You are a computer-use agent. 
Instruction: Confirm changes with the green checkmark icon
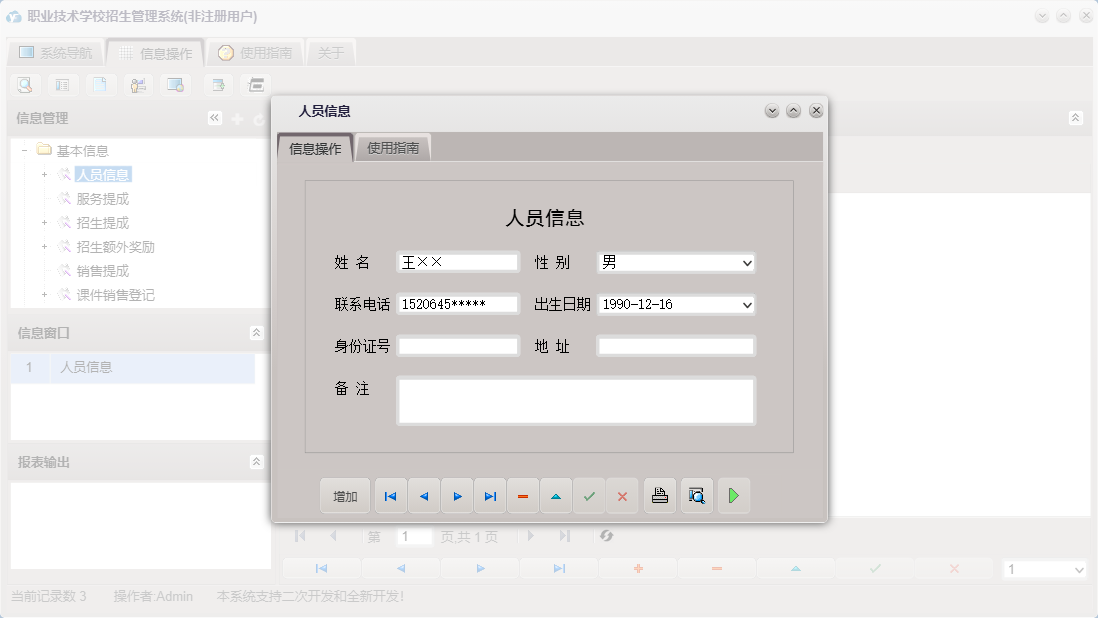point(589,495)
